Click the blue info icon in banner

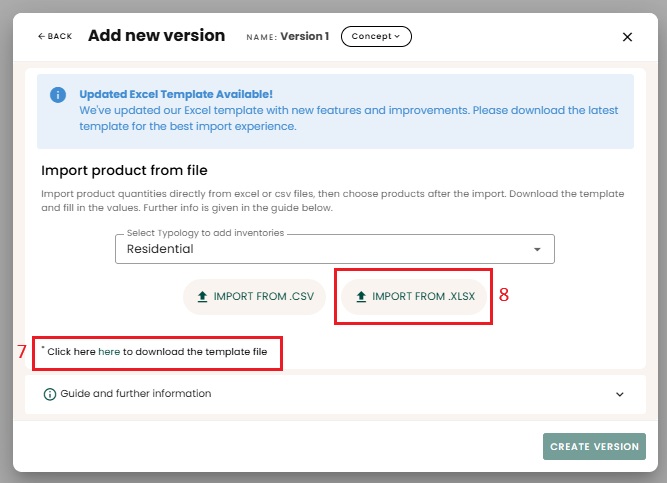click(58, 94)
